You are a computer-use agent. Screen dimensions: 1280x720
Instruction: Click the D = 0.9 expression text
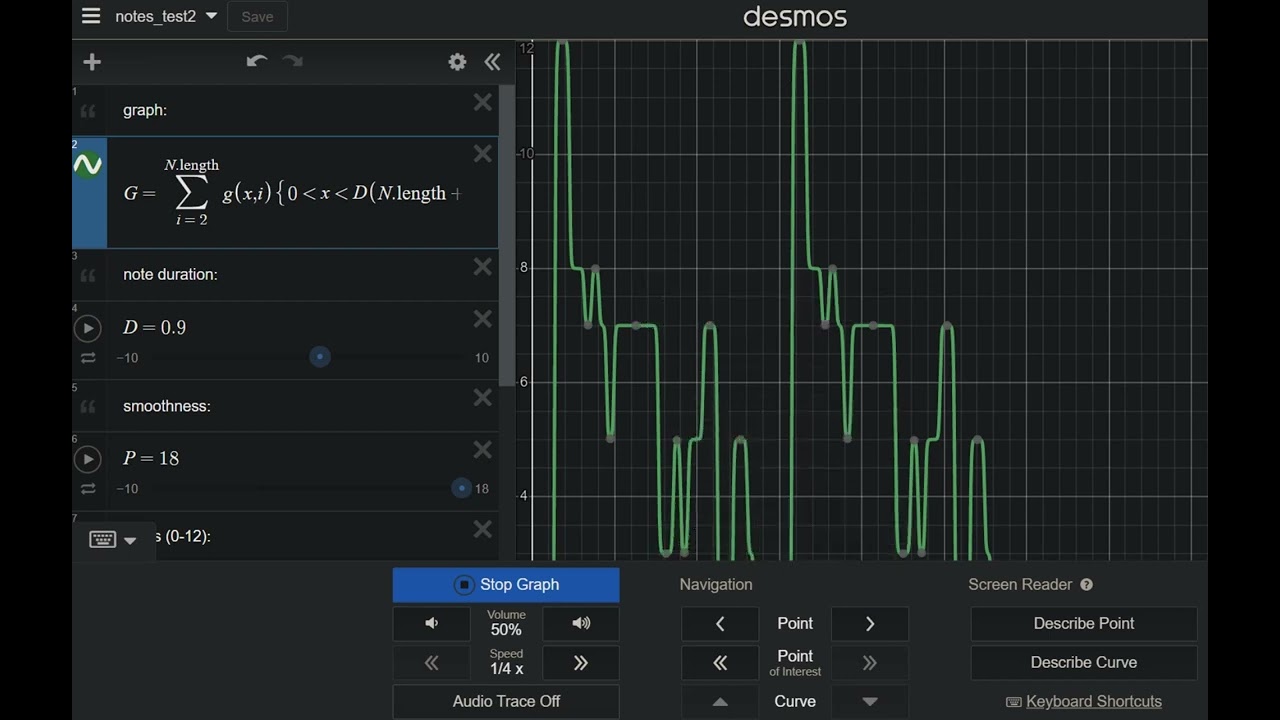click(154, 327)
